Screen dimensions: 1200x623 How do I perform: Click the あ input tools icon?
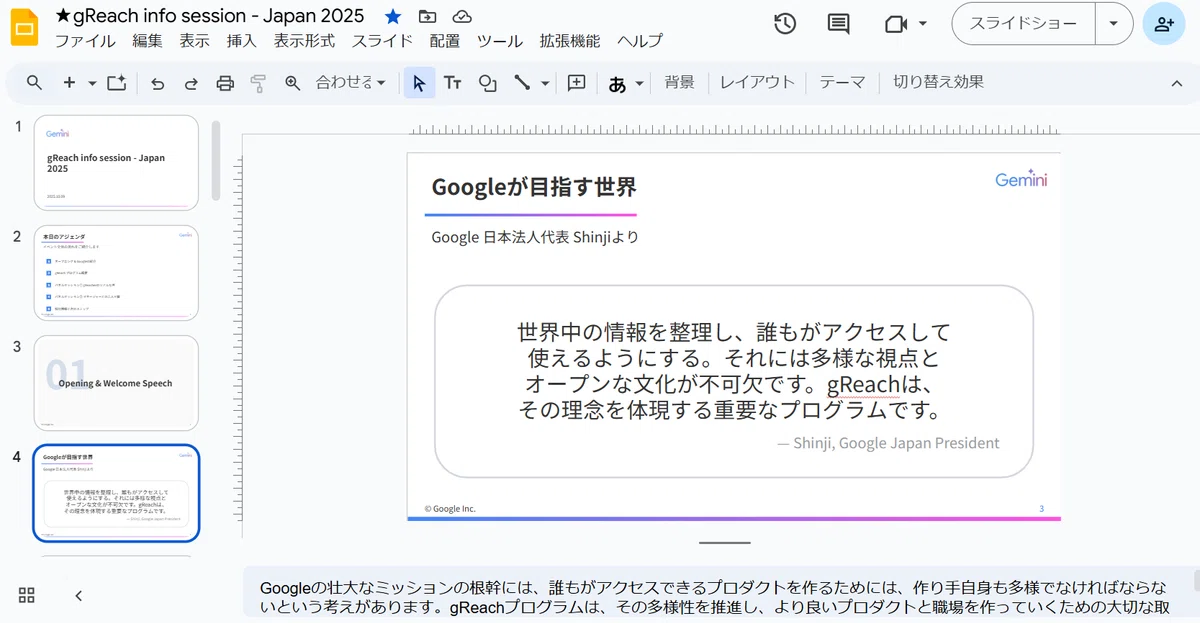click(617, 83)
